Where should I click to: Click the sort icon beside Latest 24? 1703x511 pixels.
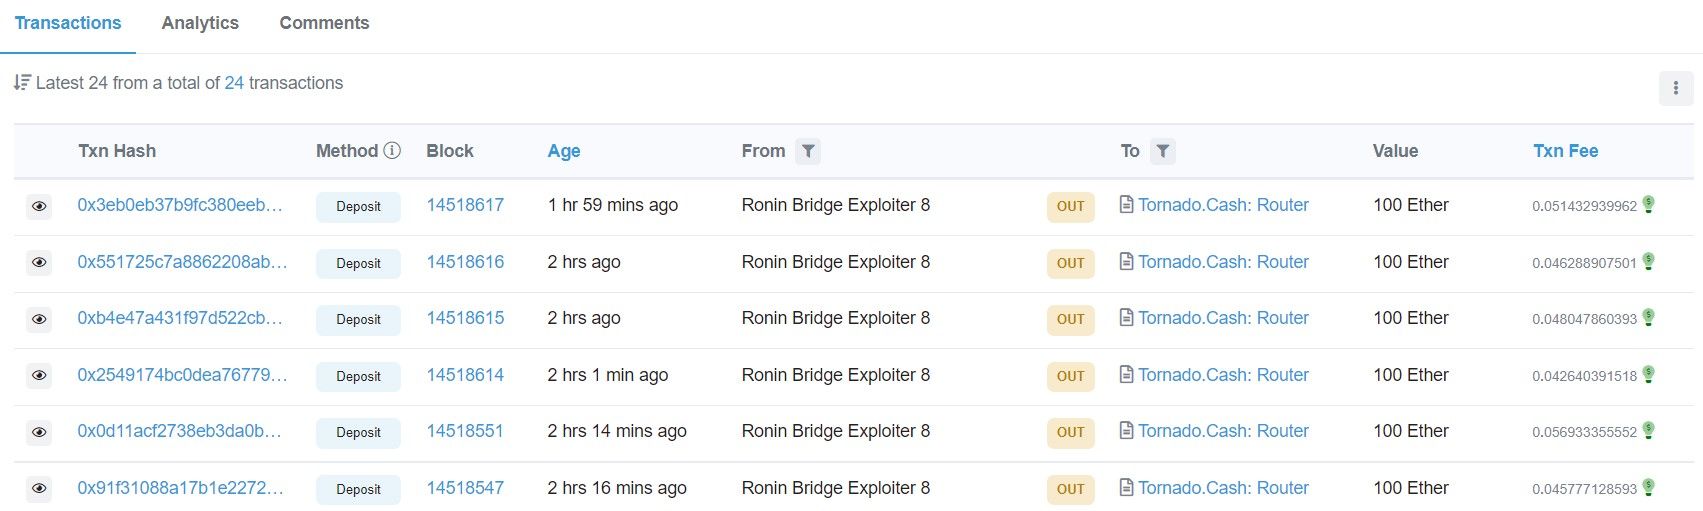click(x=22, y=83)
